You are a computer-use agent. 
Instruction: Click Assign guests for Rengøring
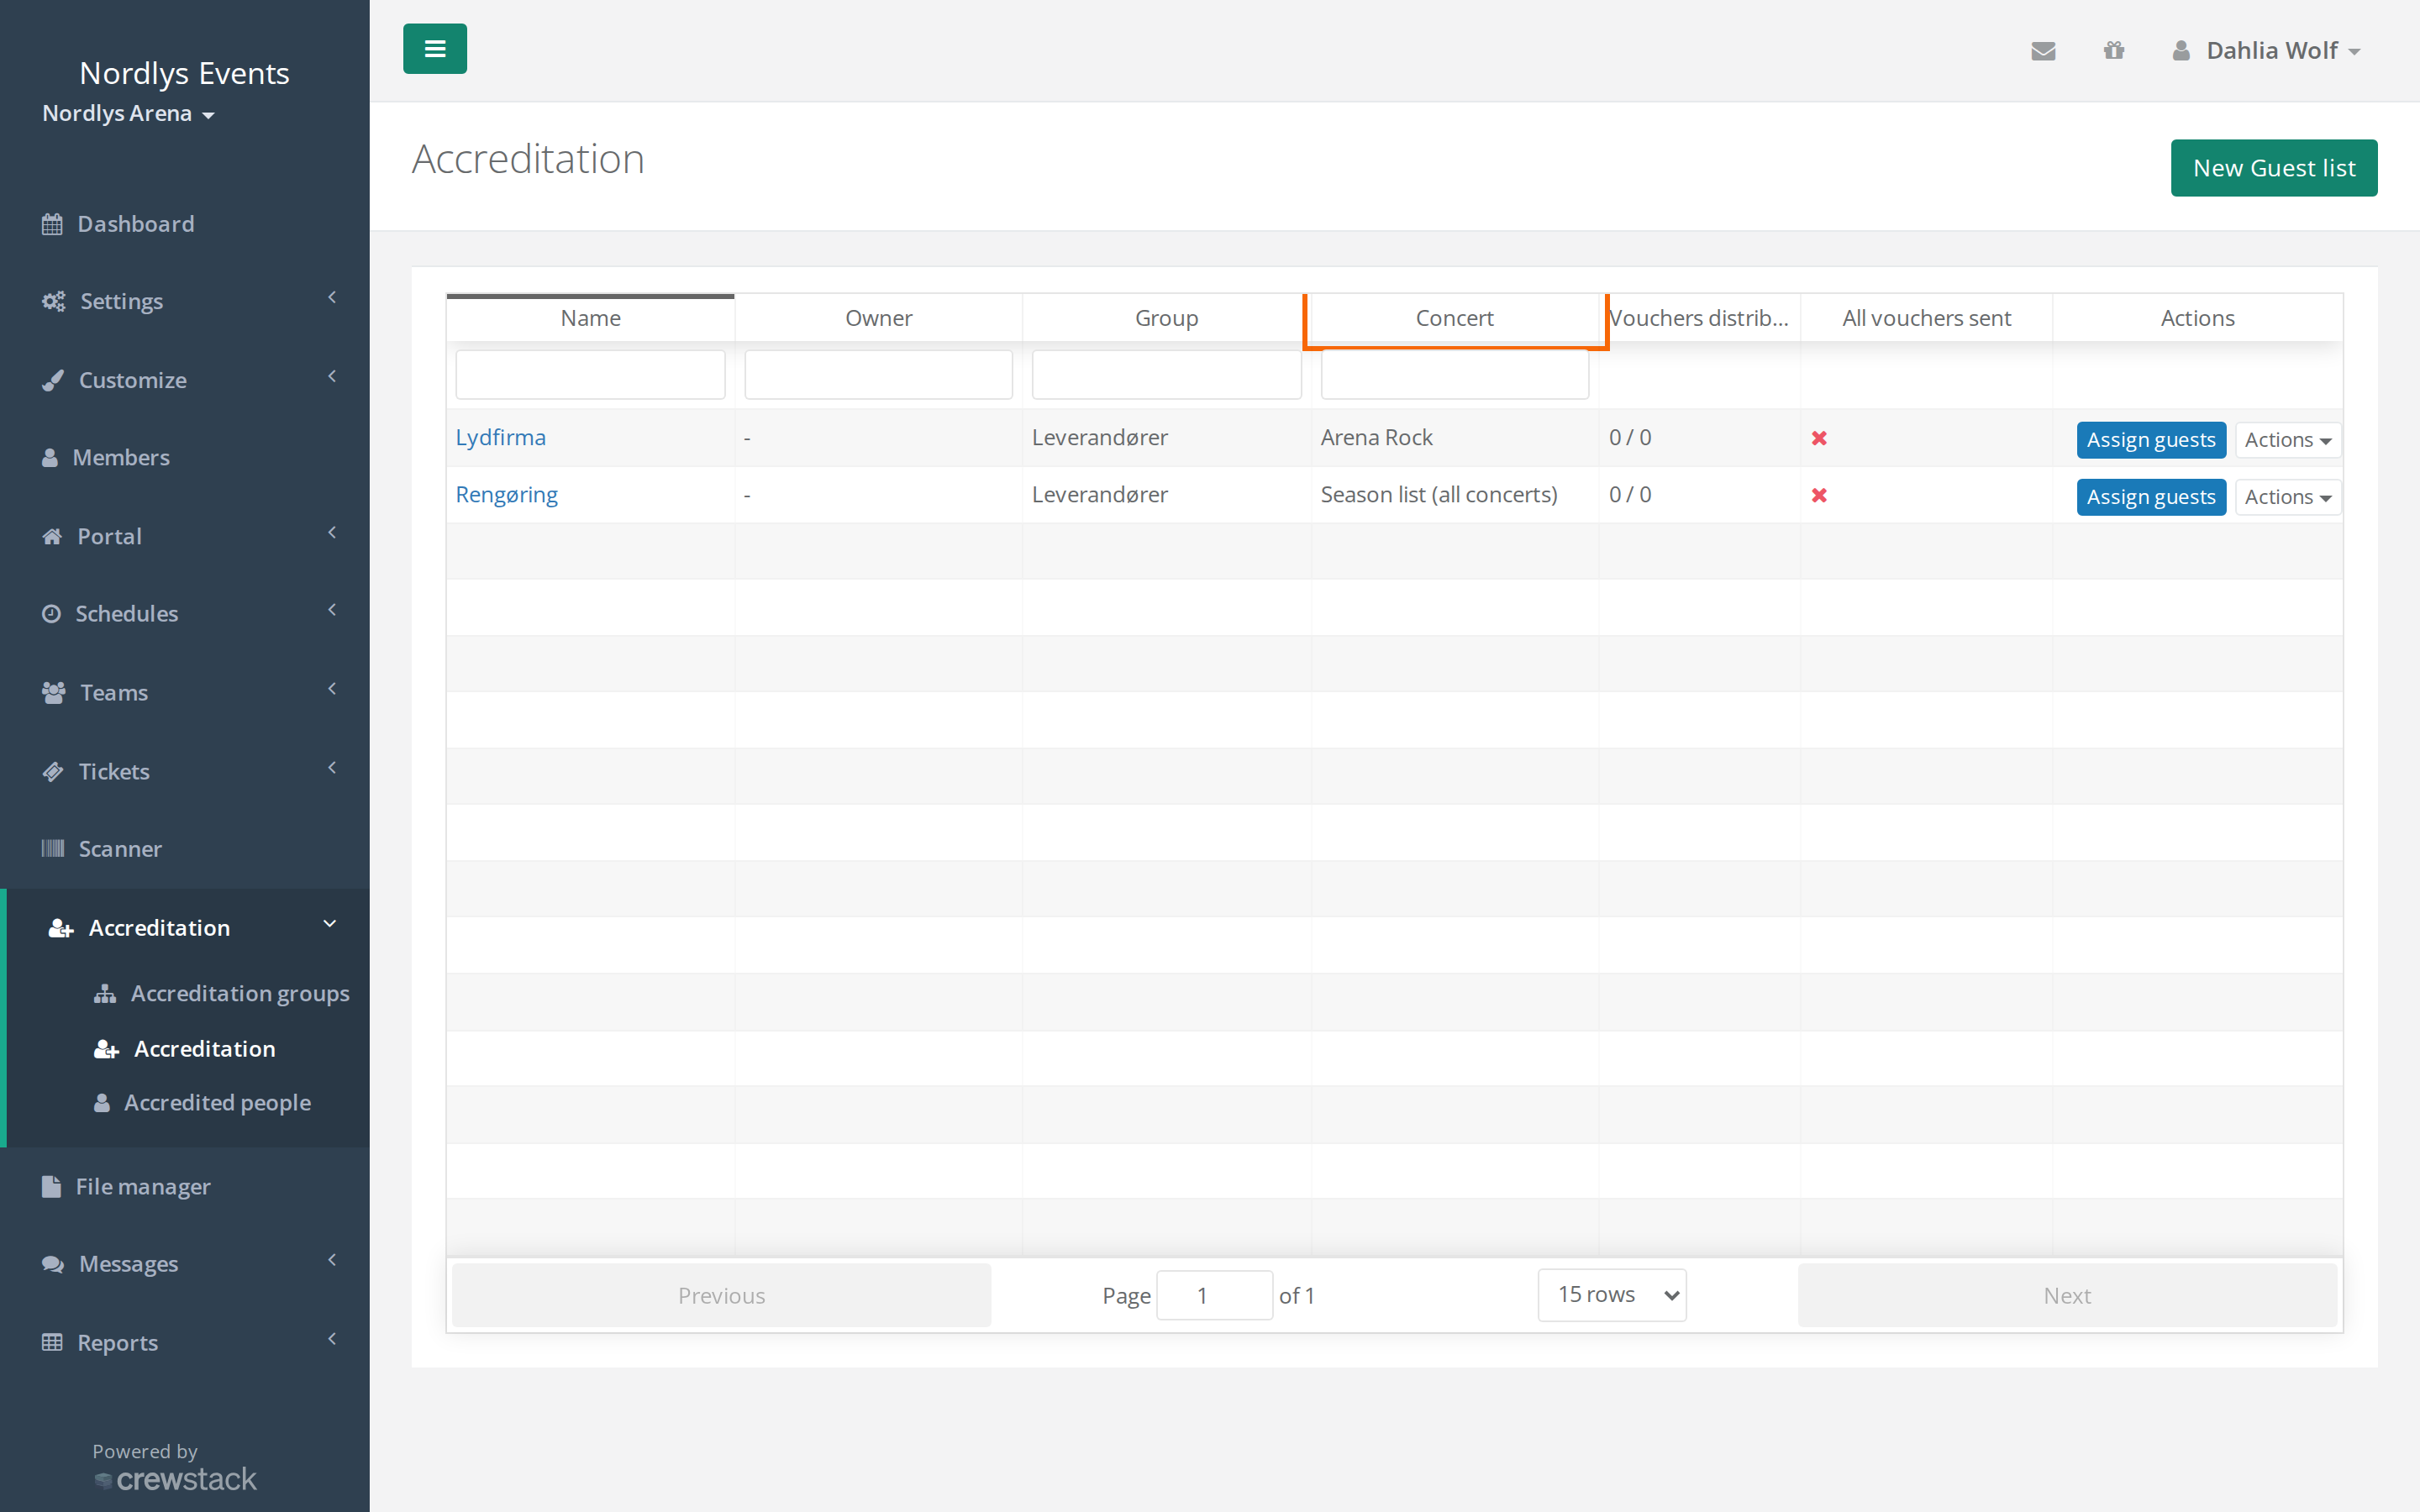pos(2150,497)
